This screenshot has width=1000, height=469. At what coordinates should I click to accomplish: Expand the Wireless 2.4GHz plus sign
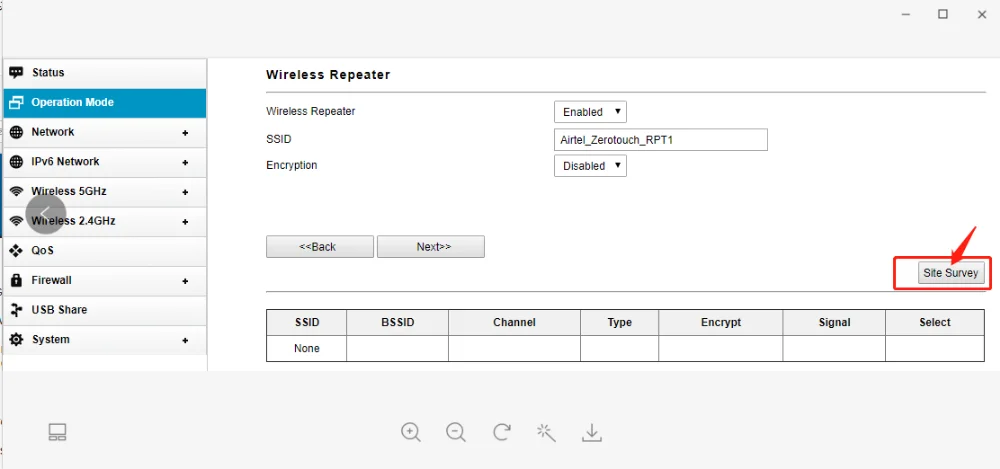(185, 222)
